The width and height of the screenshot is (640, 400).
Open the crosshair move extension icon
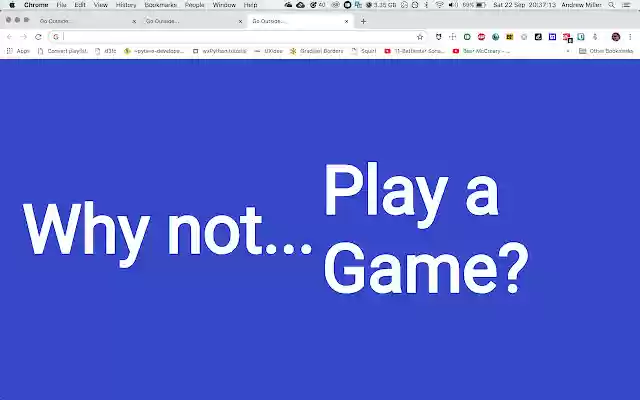click(453, 37)
